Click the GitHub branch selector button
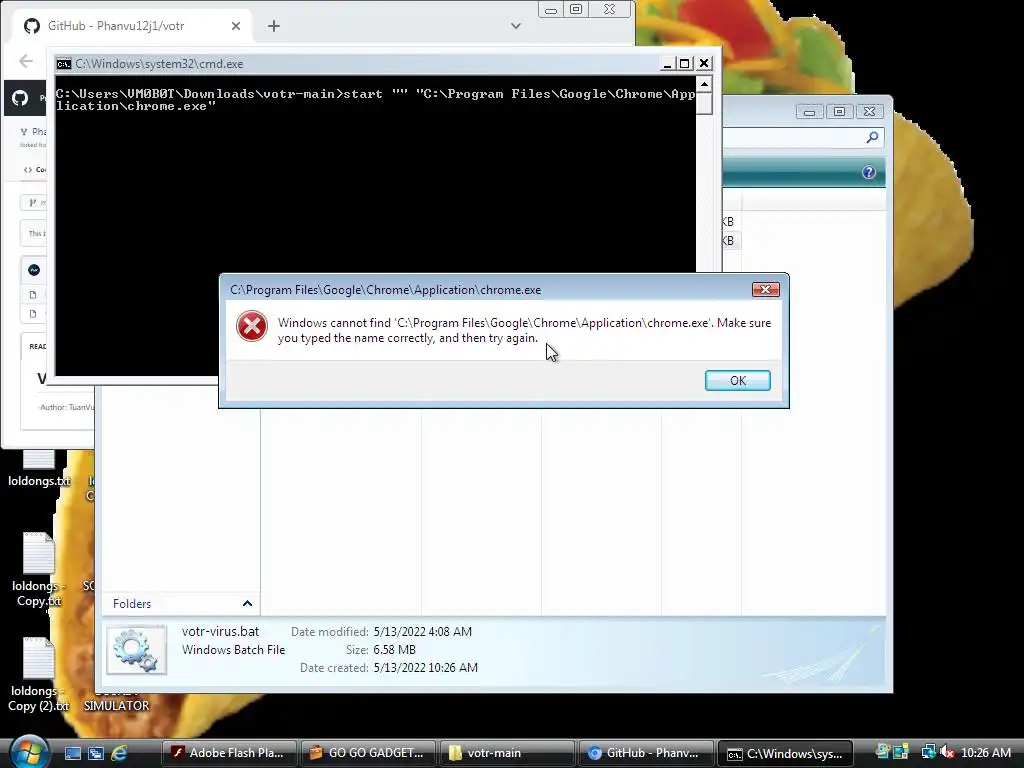Screen dimensions: 1024x768 (x=33, y=202)
